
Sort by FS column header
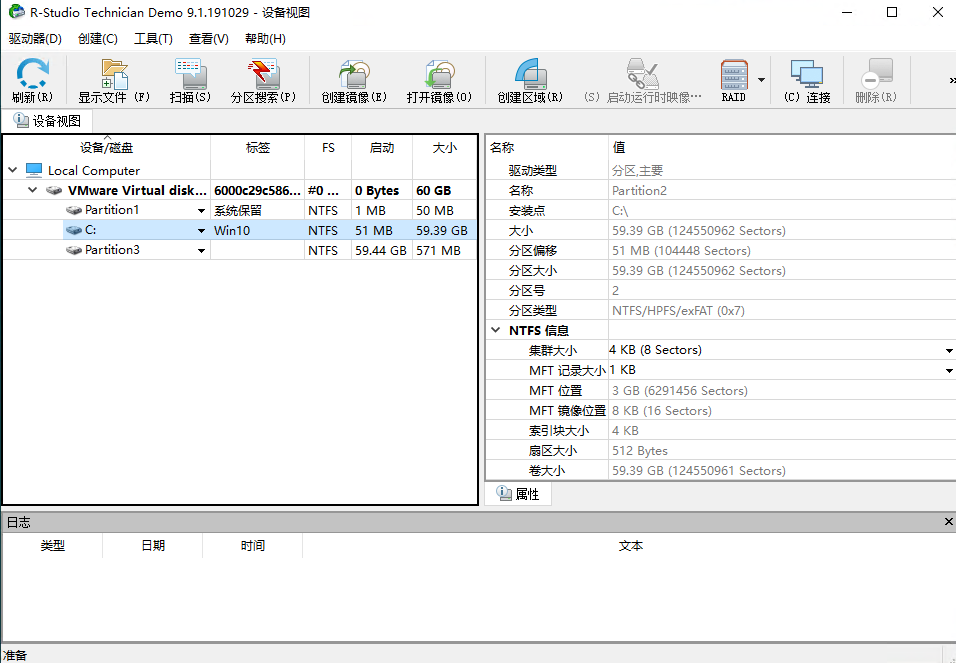click(328, 148)
